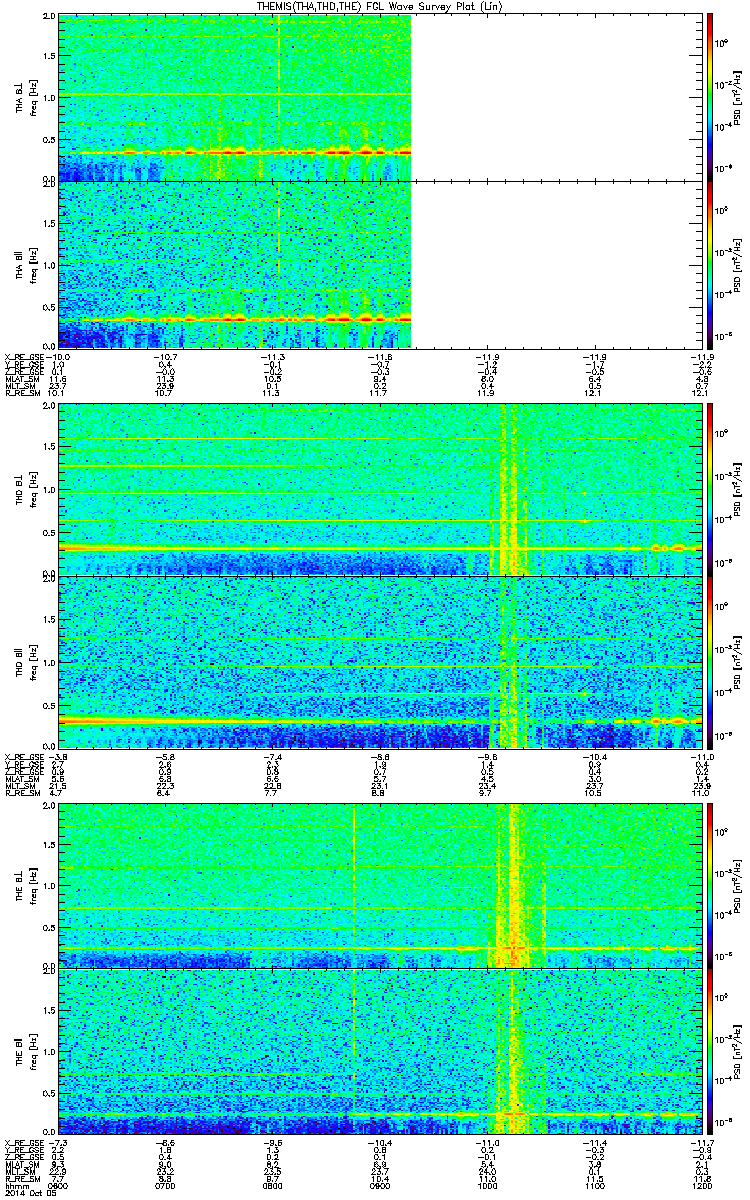This screenshot has height=1200, width=750.
Task: Click the THD BII spectrogram panel
Action: tap(378, 661)
